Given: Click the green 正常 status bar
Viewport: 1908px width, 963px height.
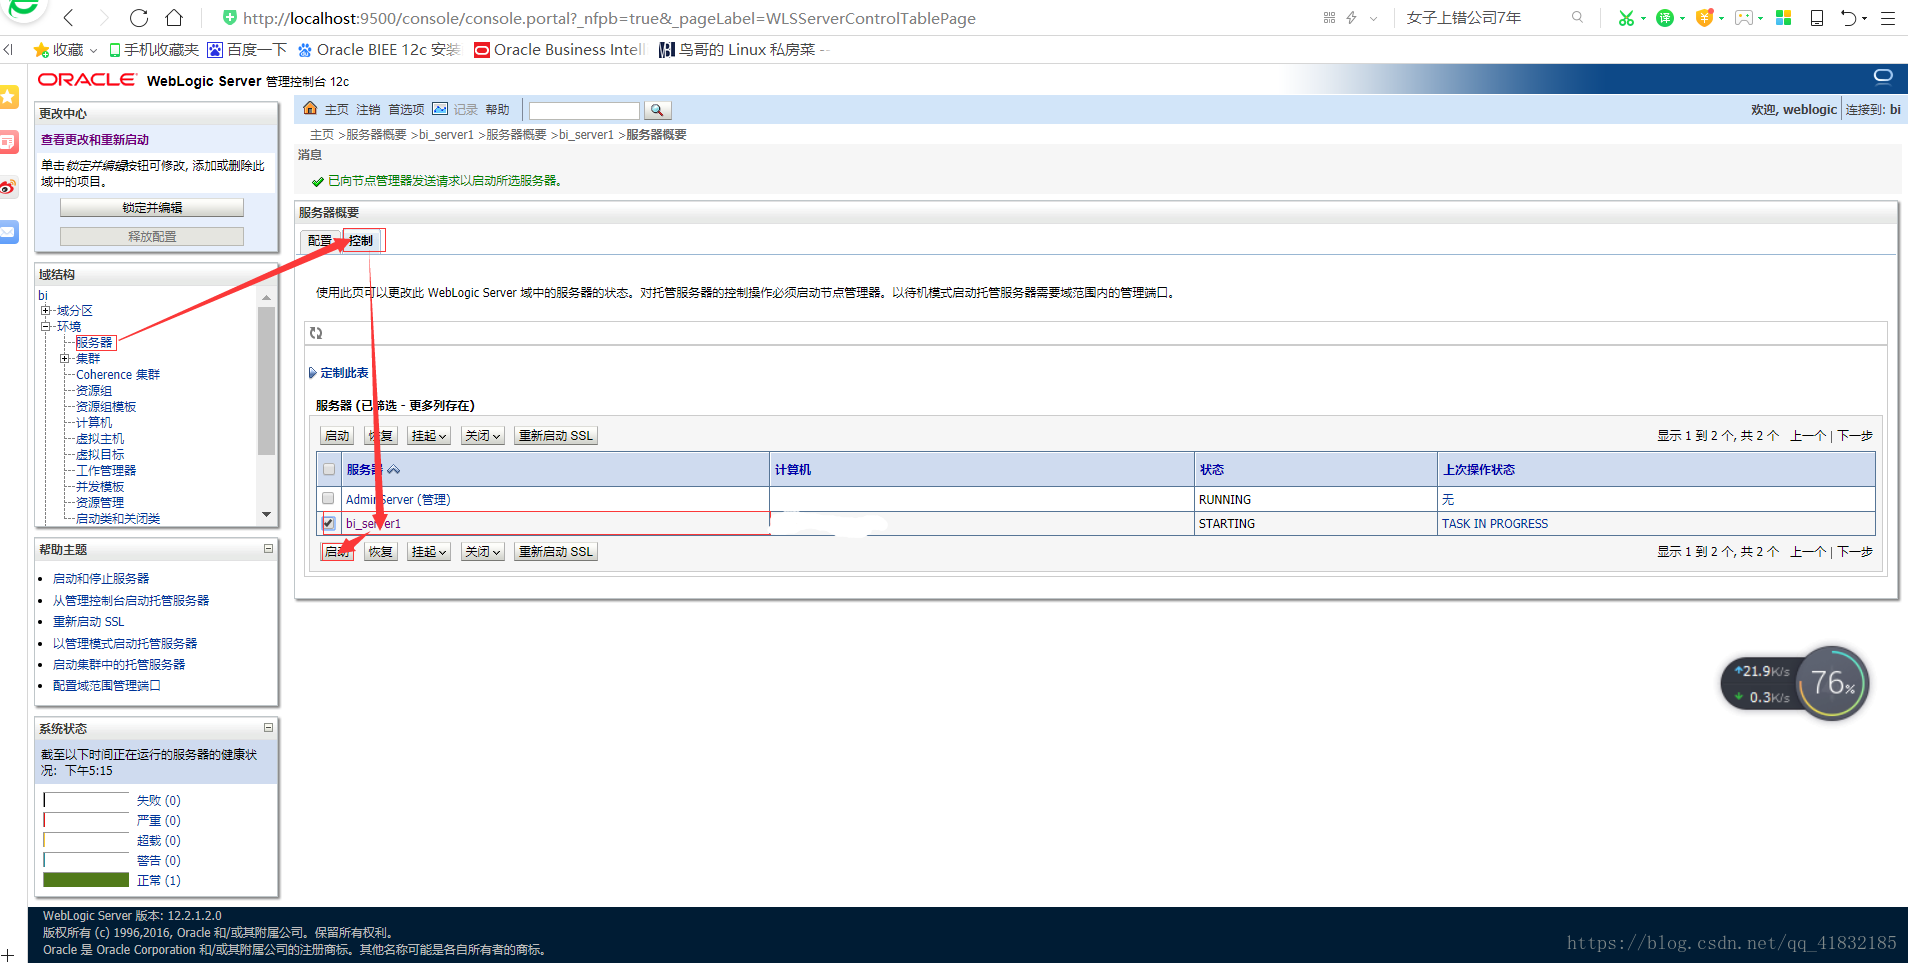Looking at the screenshot, I should (86, 880).
